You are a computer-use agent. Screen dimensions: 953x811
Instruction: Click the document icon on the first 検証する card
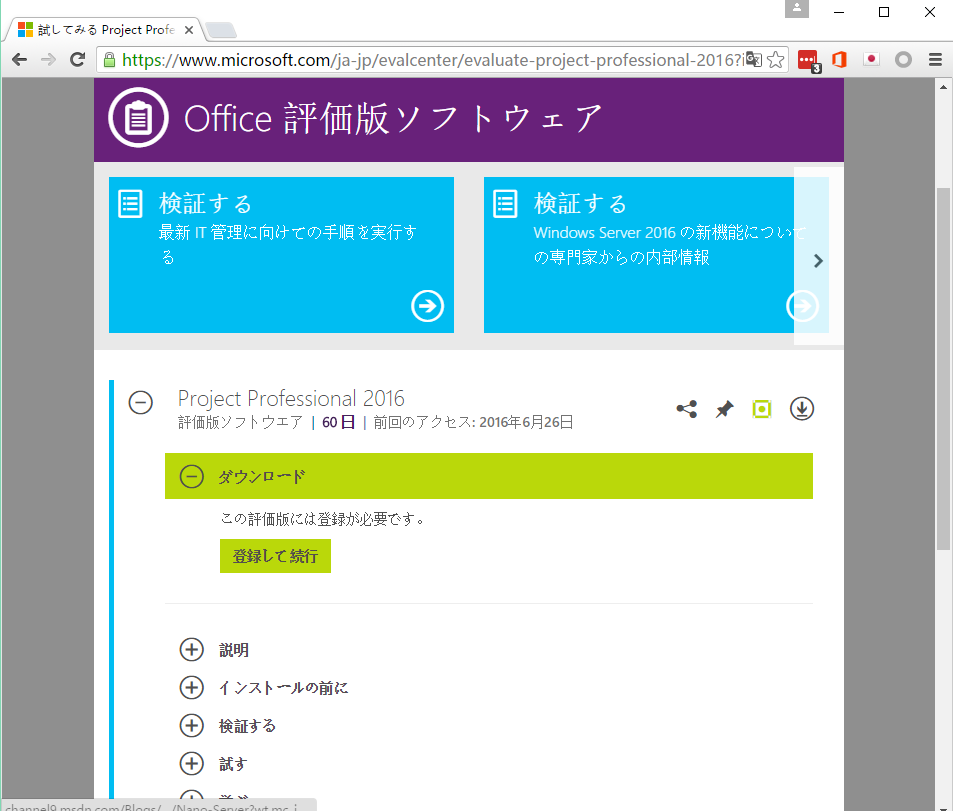(130, 204)
